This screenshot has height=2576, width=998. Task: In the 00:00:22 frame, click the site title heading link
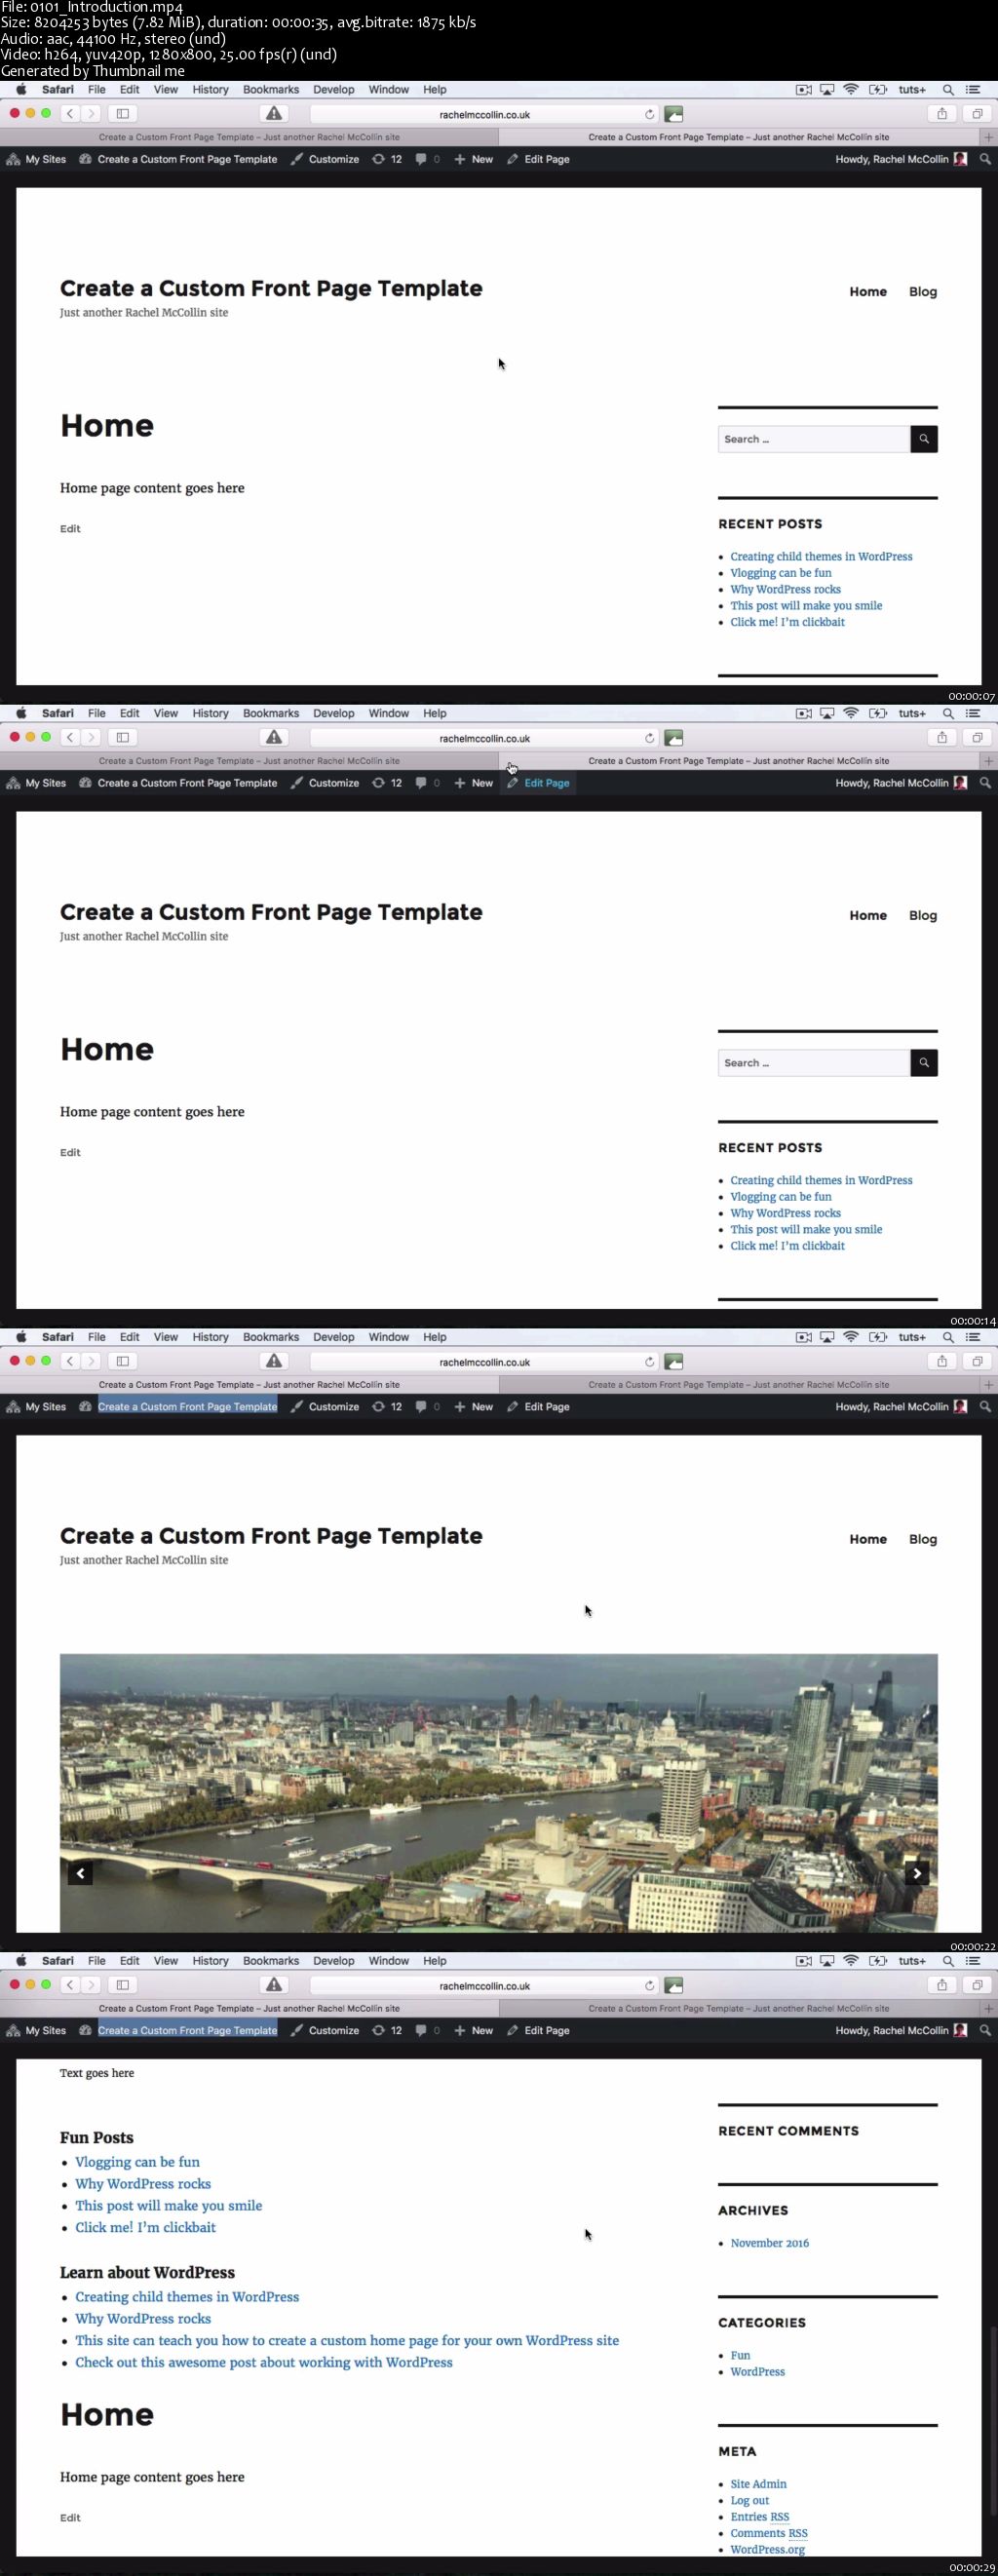[271, 1535]
